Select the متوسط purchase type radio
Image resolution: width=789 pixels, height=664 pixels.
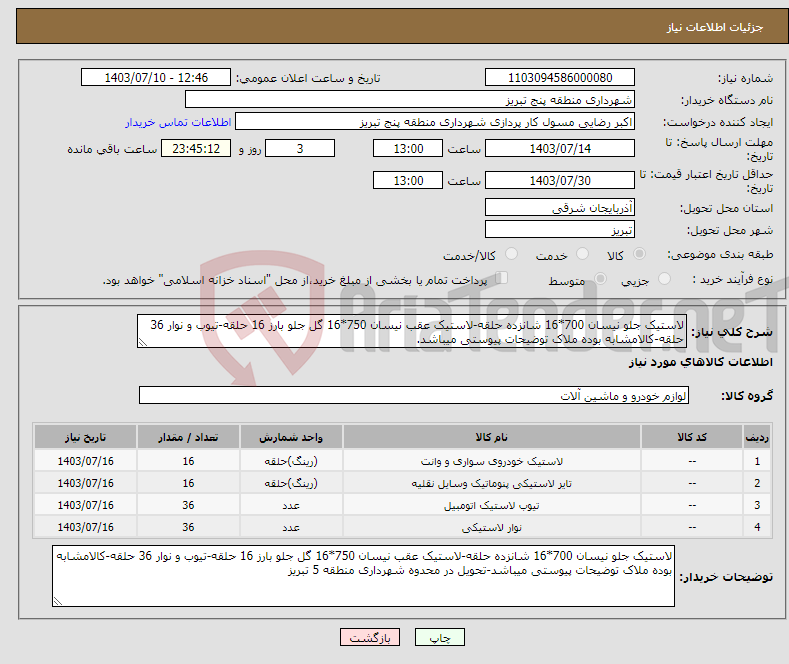[600, 279]
